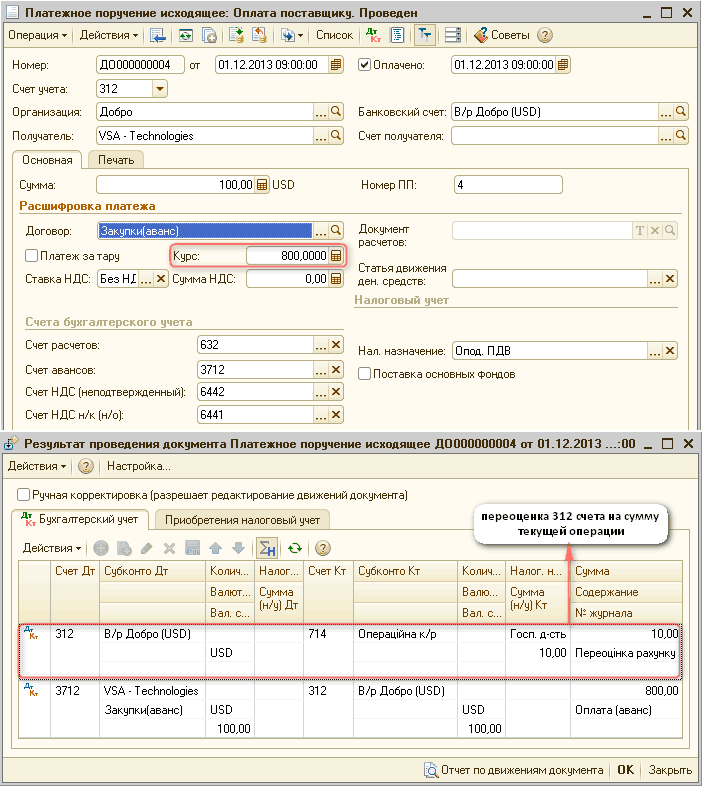
Task: Switch to the Печать tab
Action: (x=115, y=159)
